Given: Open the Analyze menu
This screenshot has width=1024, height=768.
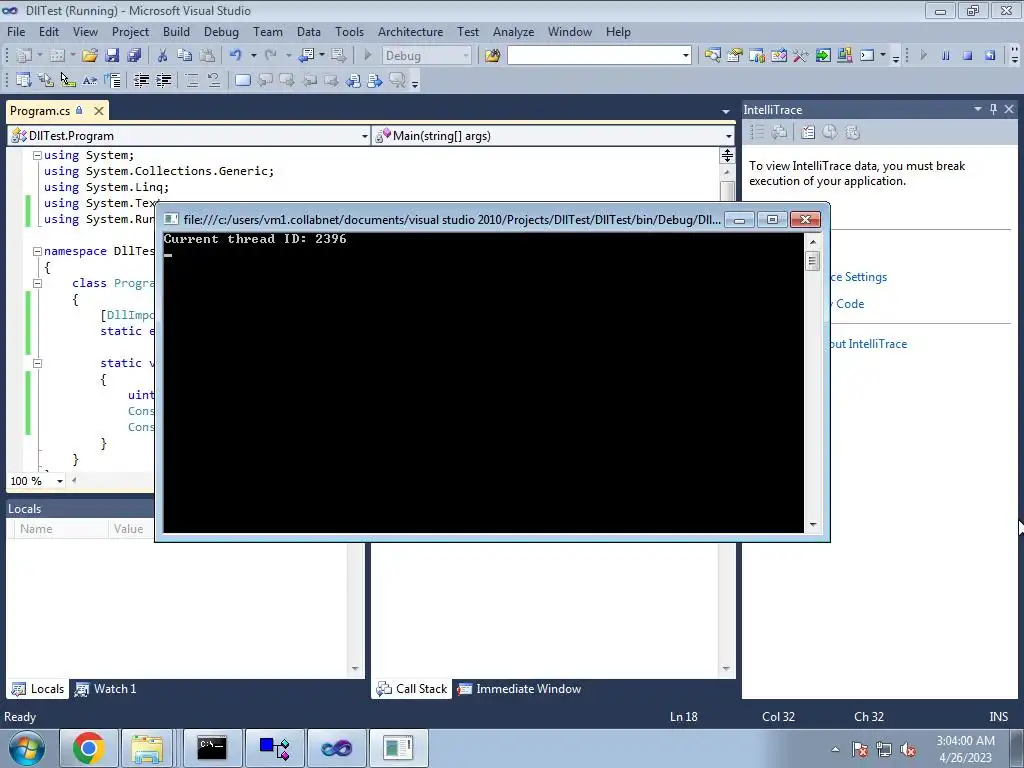Looking at the screenshot, I should pos(513,31).
